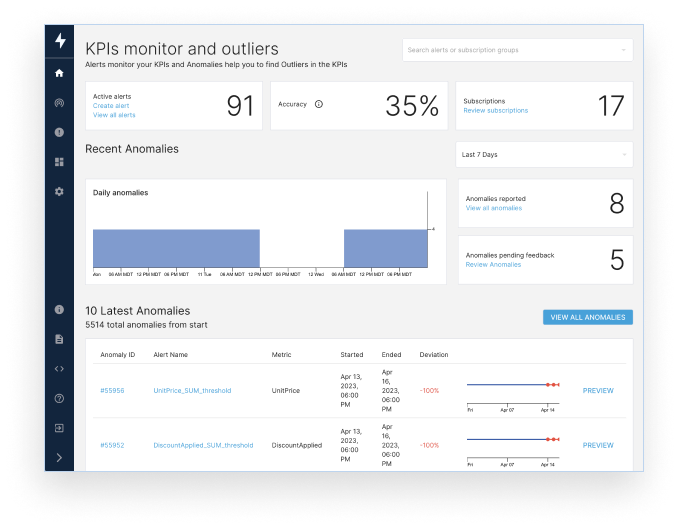Click the 35% accuracy value

[412, 106]
